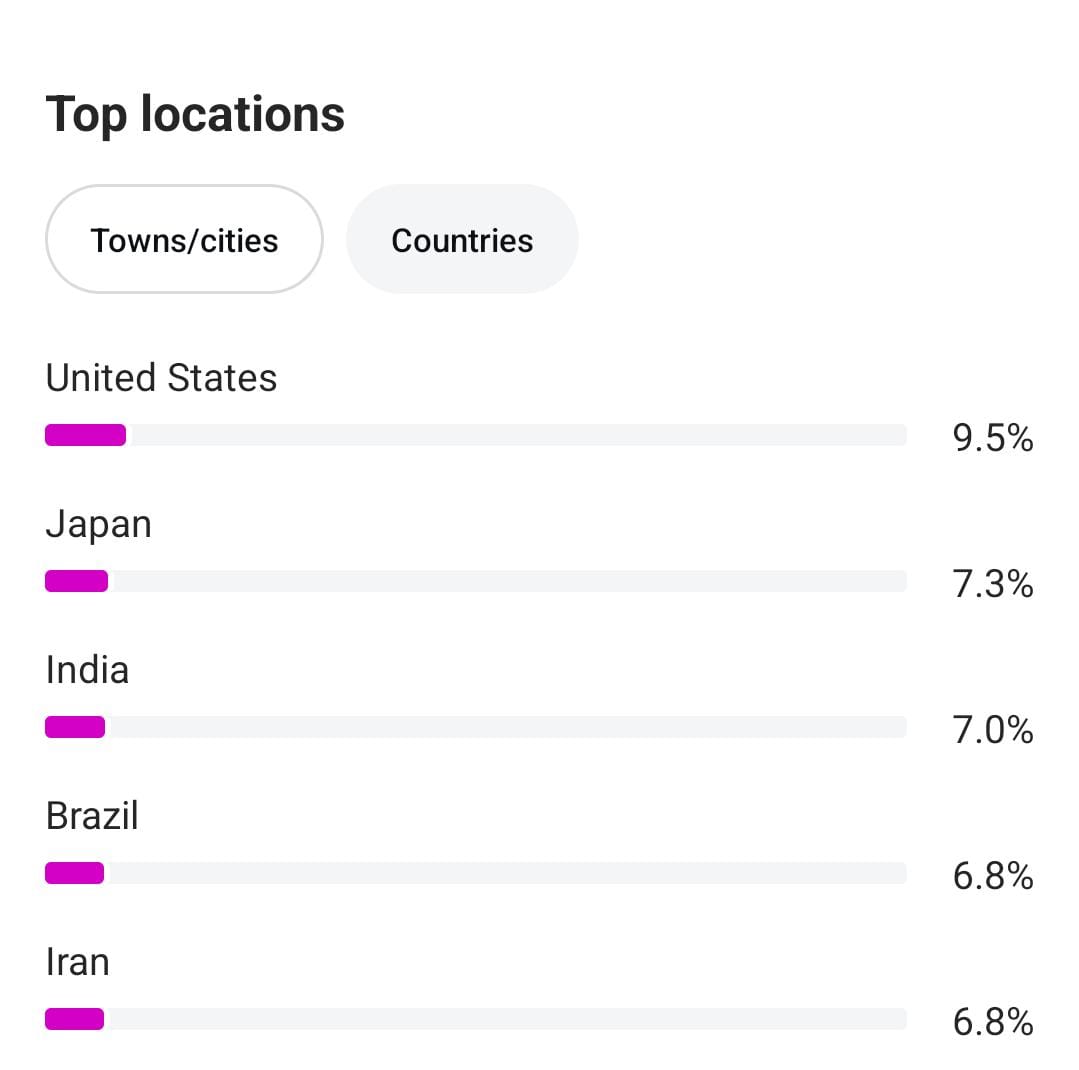1079x1070 pixels.
Task: Click pink filled part of Iran bar
Action: click(74, 1019)
